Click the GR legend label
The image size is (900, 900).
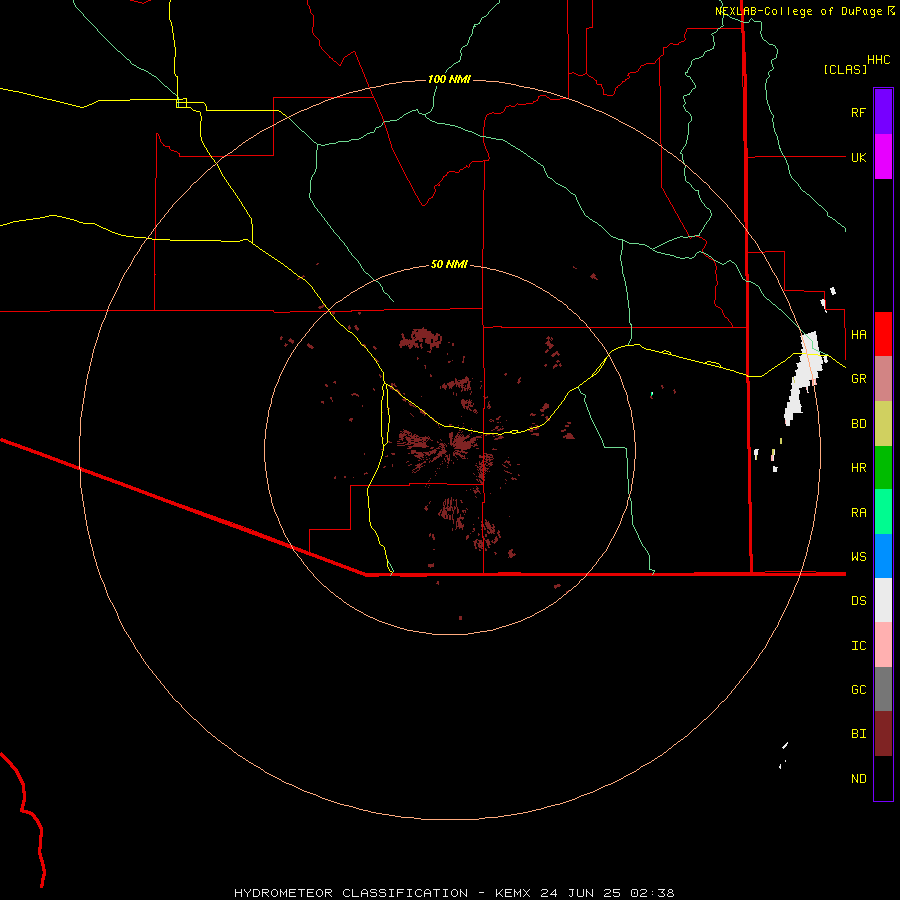click(x=858, y=379)
